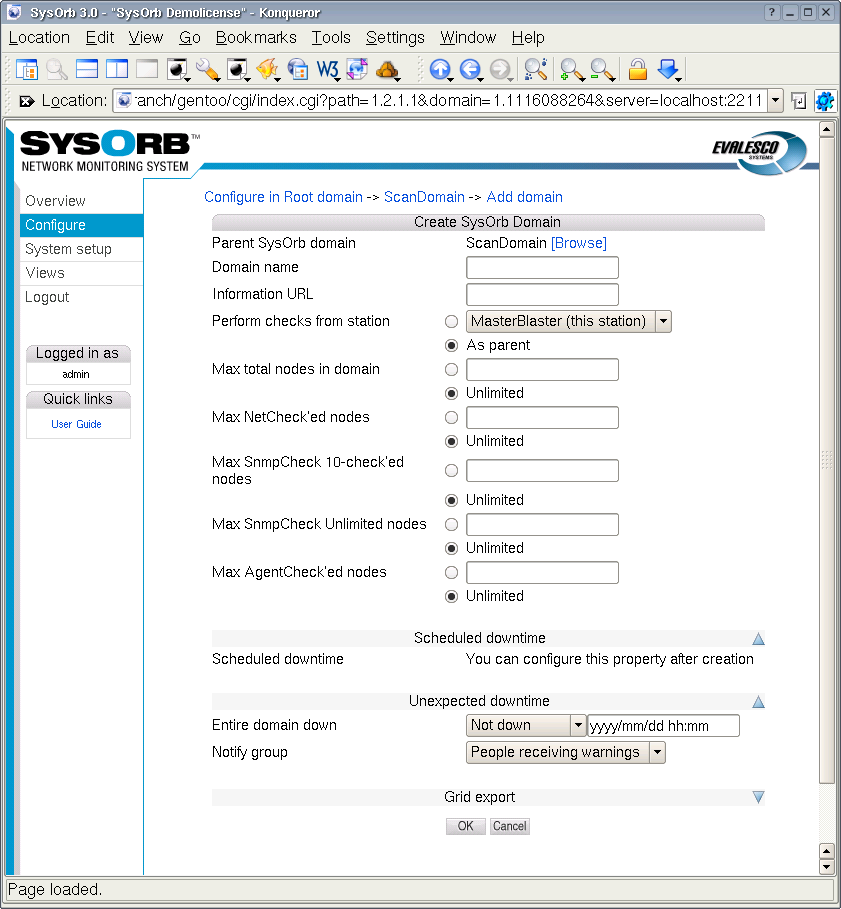Click the orange fish toolbar icon
841x909 pixels.
(x=267, y=70)
